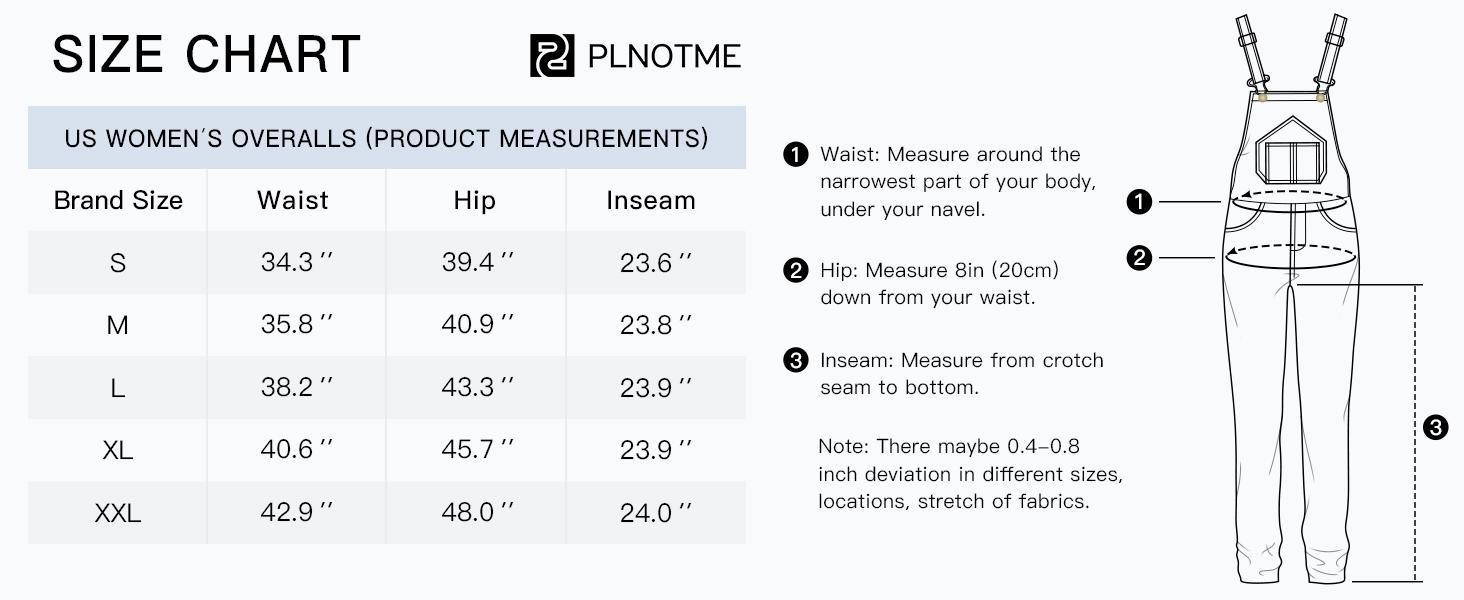1464x600 pixels.
Task: Click the number 1 bullet before Waist instructions
Action: pos(795,154)
